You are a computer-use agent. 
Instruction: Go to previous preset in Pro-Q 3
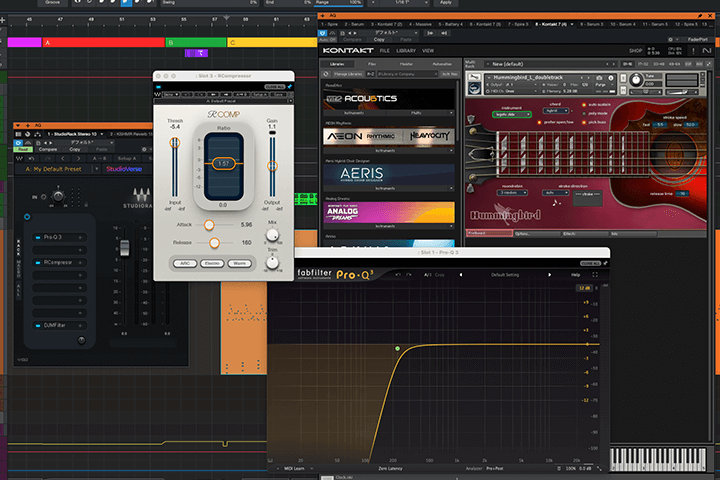(x=461, y=275)
